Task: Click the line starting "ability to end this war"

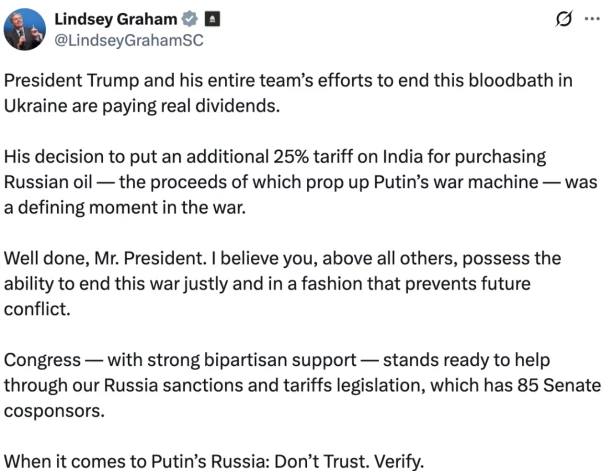Action: tap(267, 284)
